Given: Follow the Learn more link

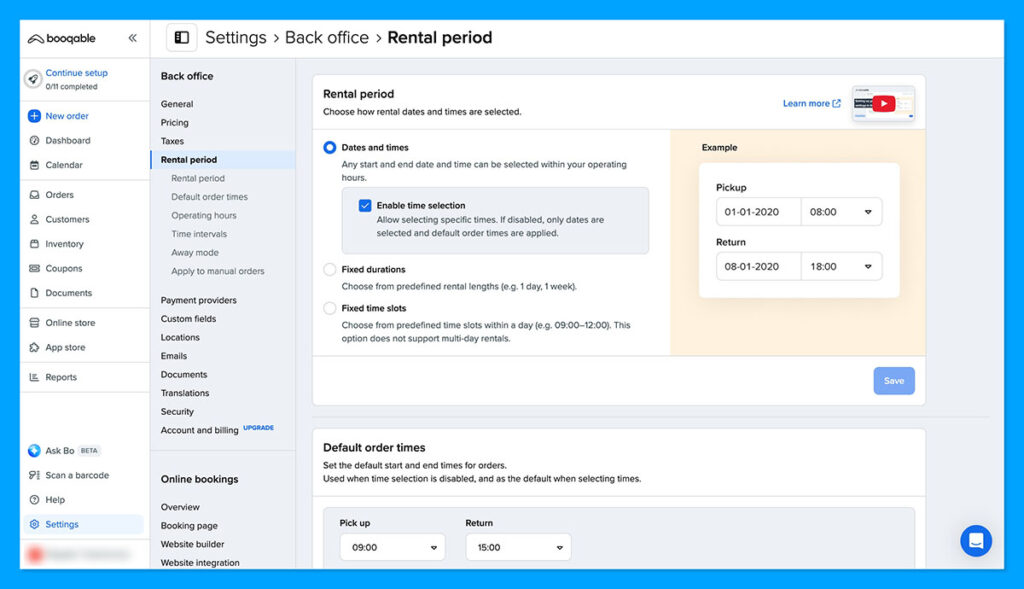Looking at the screenshot, I should point(806,103).
